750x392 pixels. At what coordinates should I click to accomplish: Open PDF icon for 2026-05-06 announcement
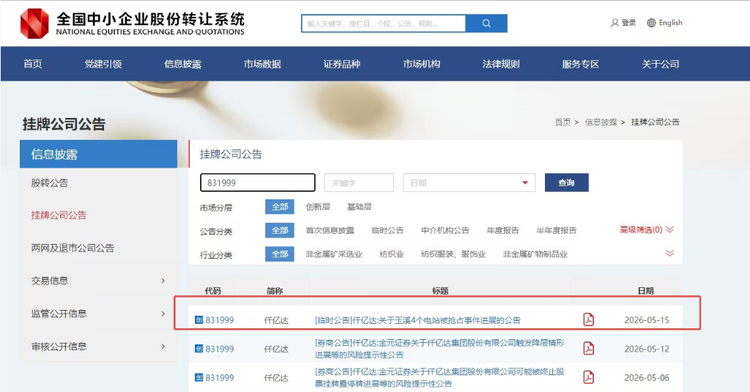[588, 377]
